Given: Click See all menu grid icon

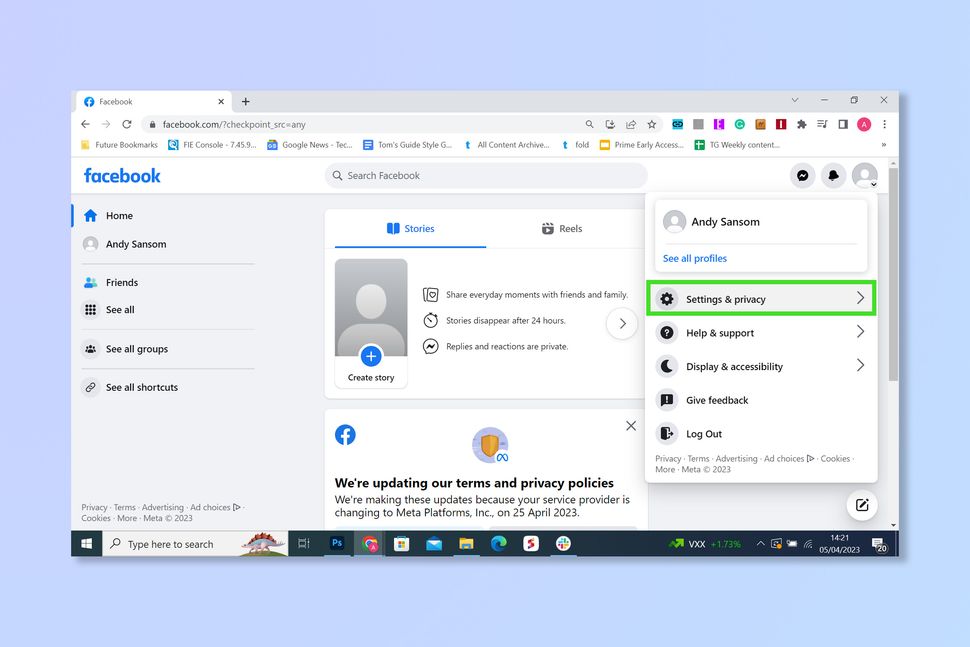Looking at the screenshot, I should 90,309.
